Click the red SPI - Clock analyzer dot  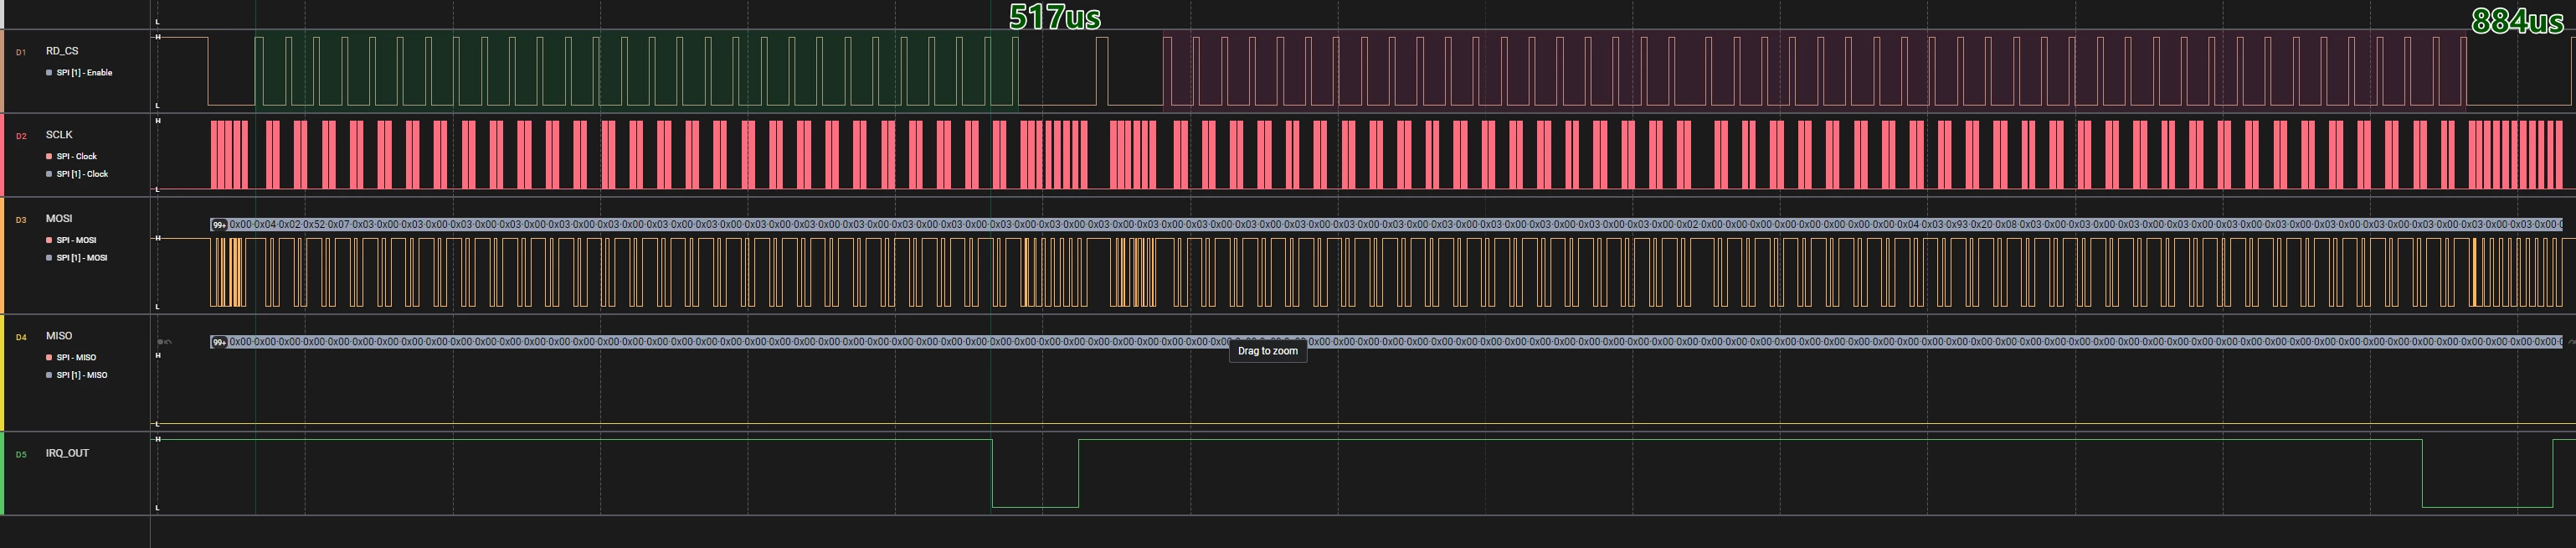pyautogui.click(x=49, y=156)
